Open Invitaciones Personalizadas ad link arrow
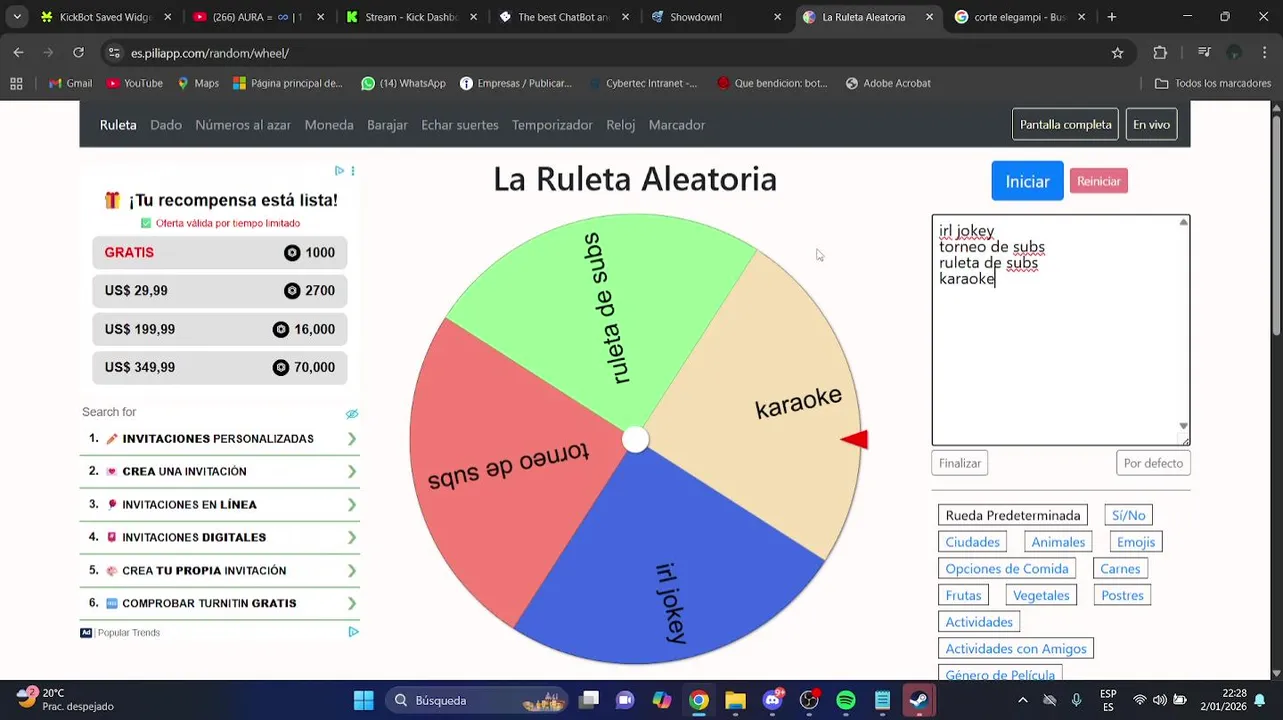The image size is (1283, 720). (x=352, y=439)
